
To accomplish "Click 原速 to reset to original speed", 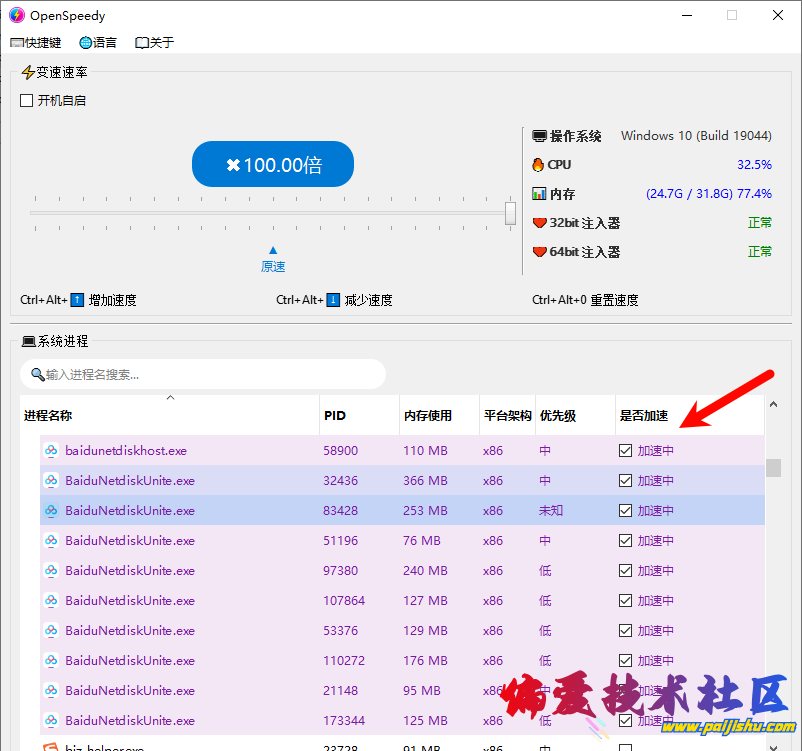I will (x=273, y=266).
